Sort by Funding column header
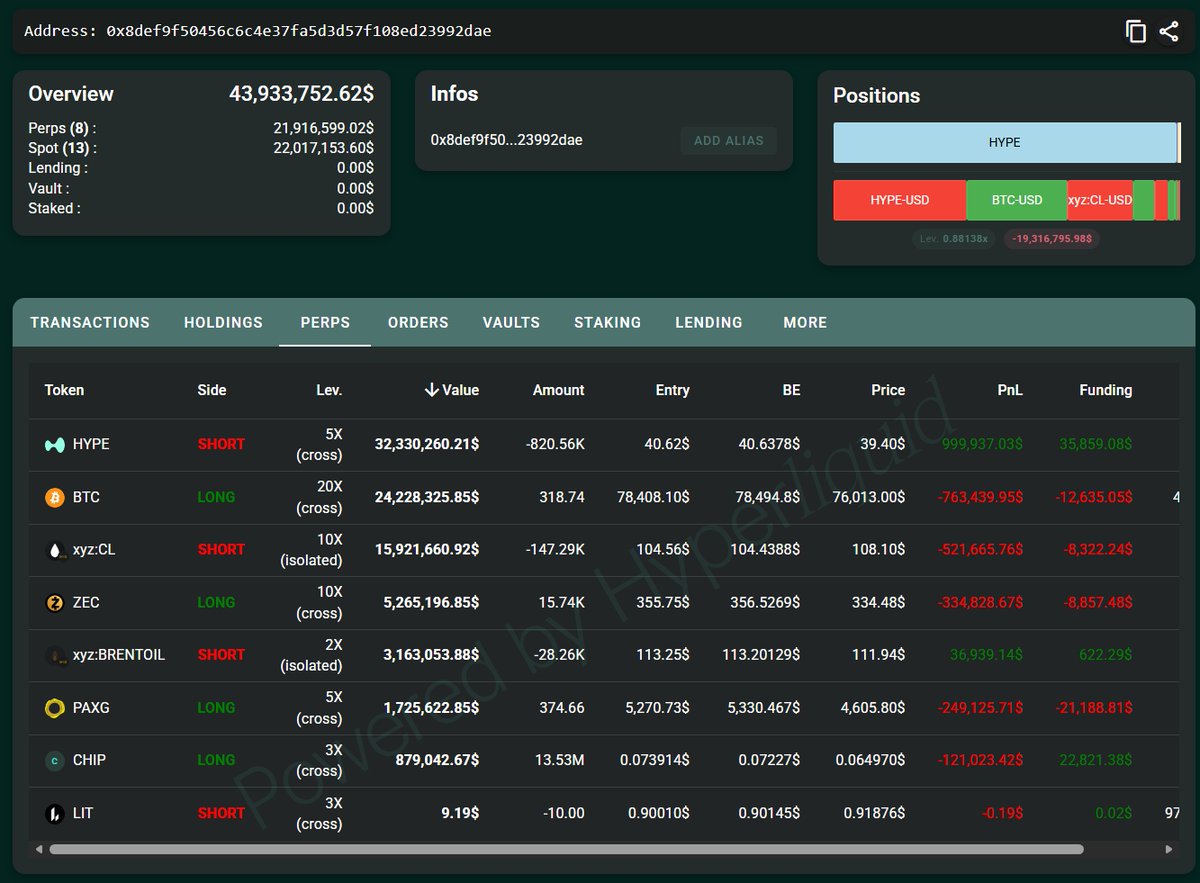1200x883 pixels. click(x=1105, y=390)
